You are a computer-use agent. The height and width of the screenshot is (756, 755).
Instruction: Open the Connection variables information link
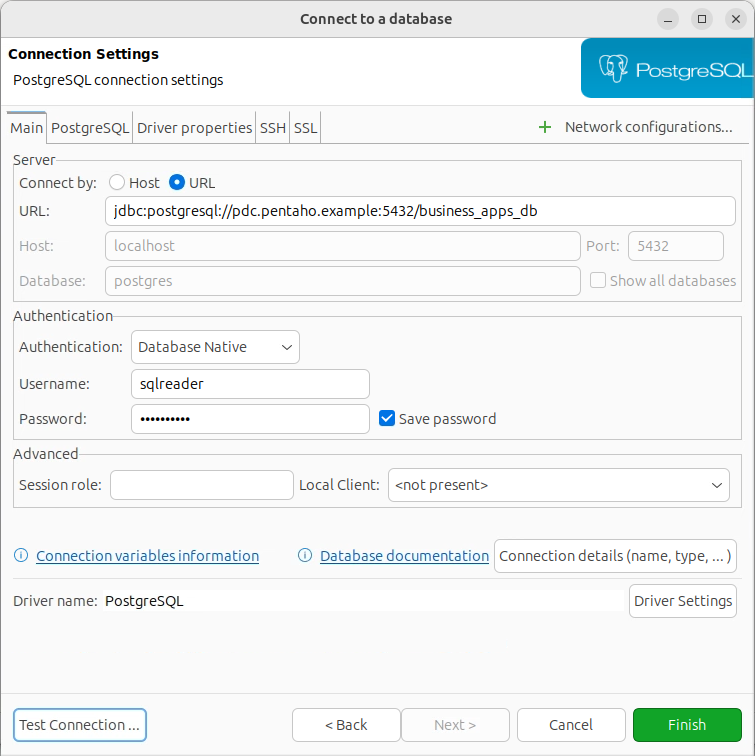pyautogui.click(x=147, y=556)
